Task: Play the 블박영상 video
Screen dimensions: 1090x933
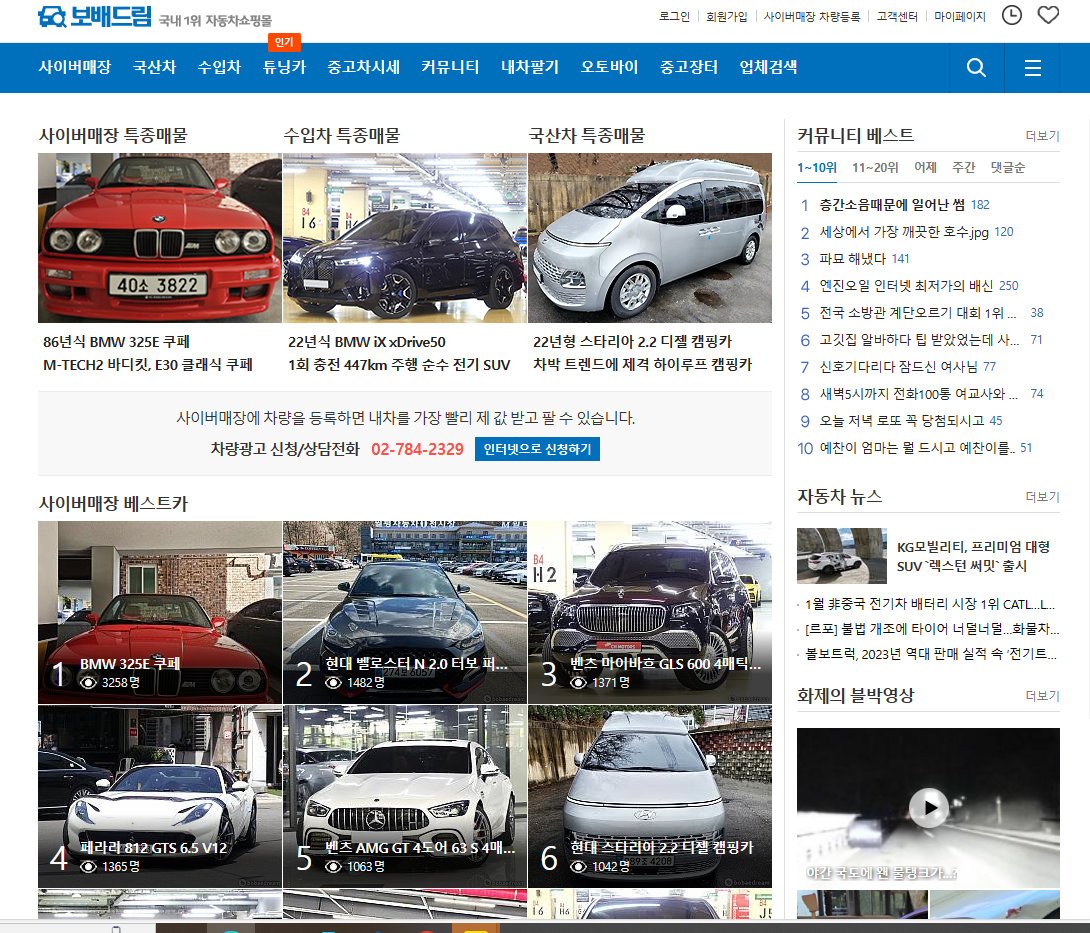Action: click(929, 807)
